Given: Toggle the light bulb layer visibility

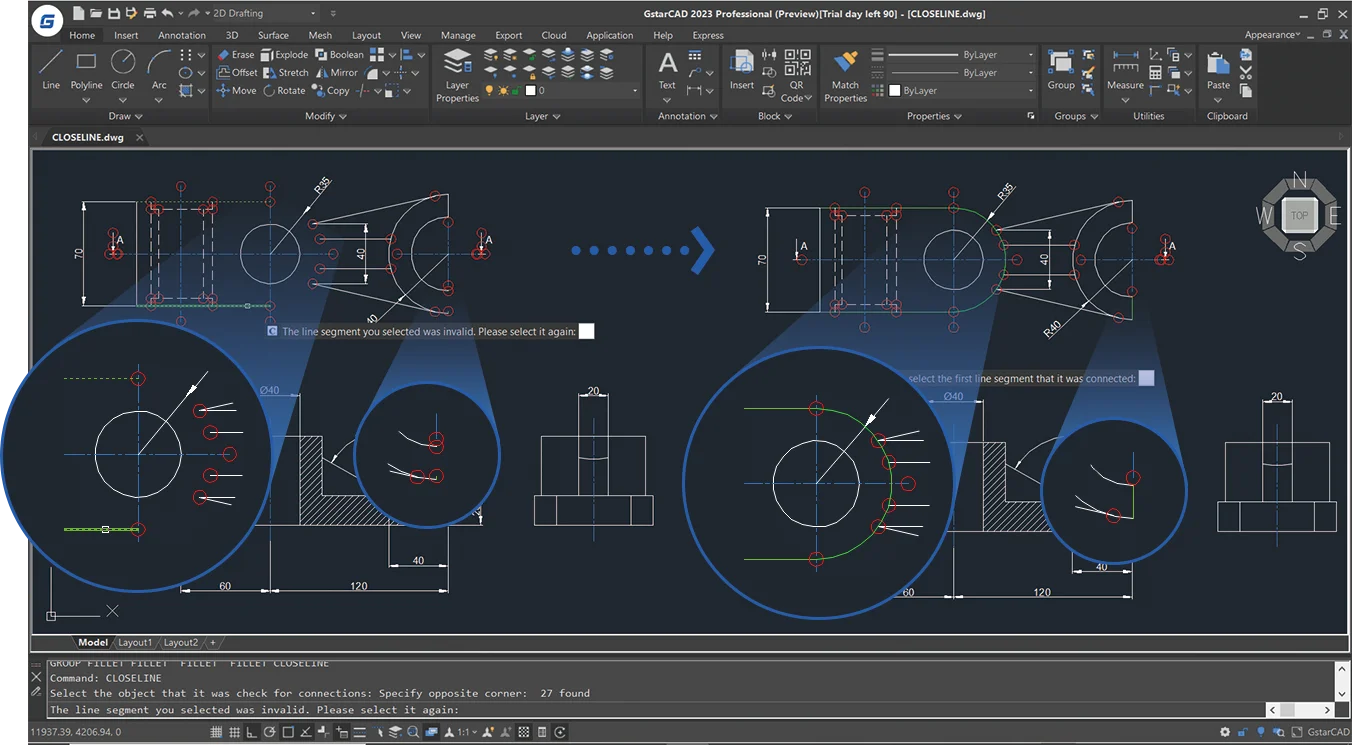Looking at the screenshot, I should point(490,91).
